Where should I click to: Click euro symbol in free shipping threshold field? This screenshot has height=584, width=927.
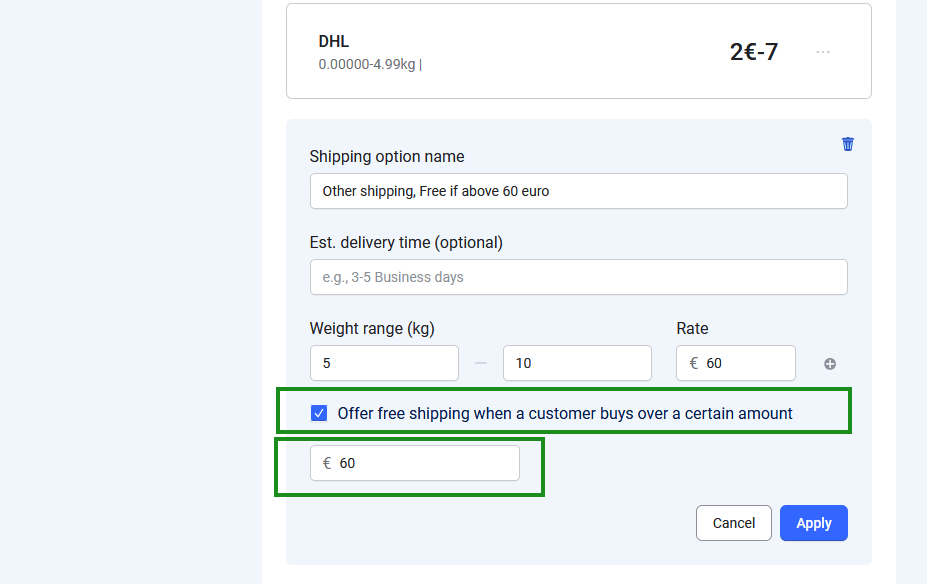pyautogui.click(x=327, y=463)
